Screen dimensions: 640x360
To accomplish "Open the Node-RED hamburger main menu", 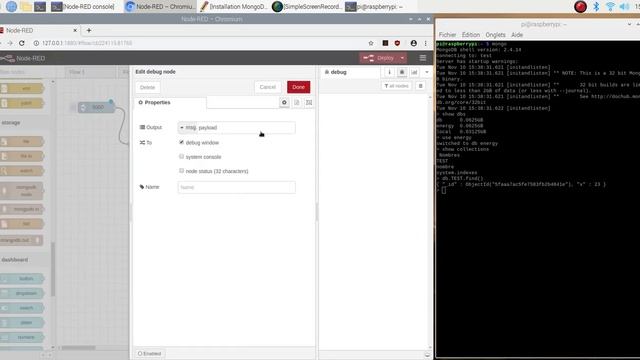I will [422, 58].
